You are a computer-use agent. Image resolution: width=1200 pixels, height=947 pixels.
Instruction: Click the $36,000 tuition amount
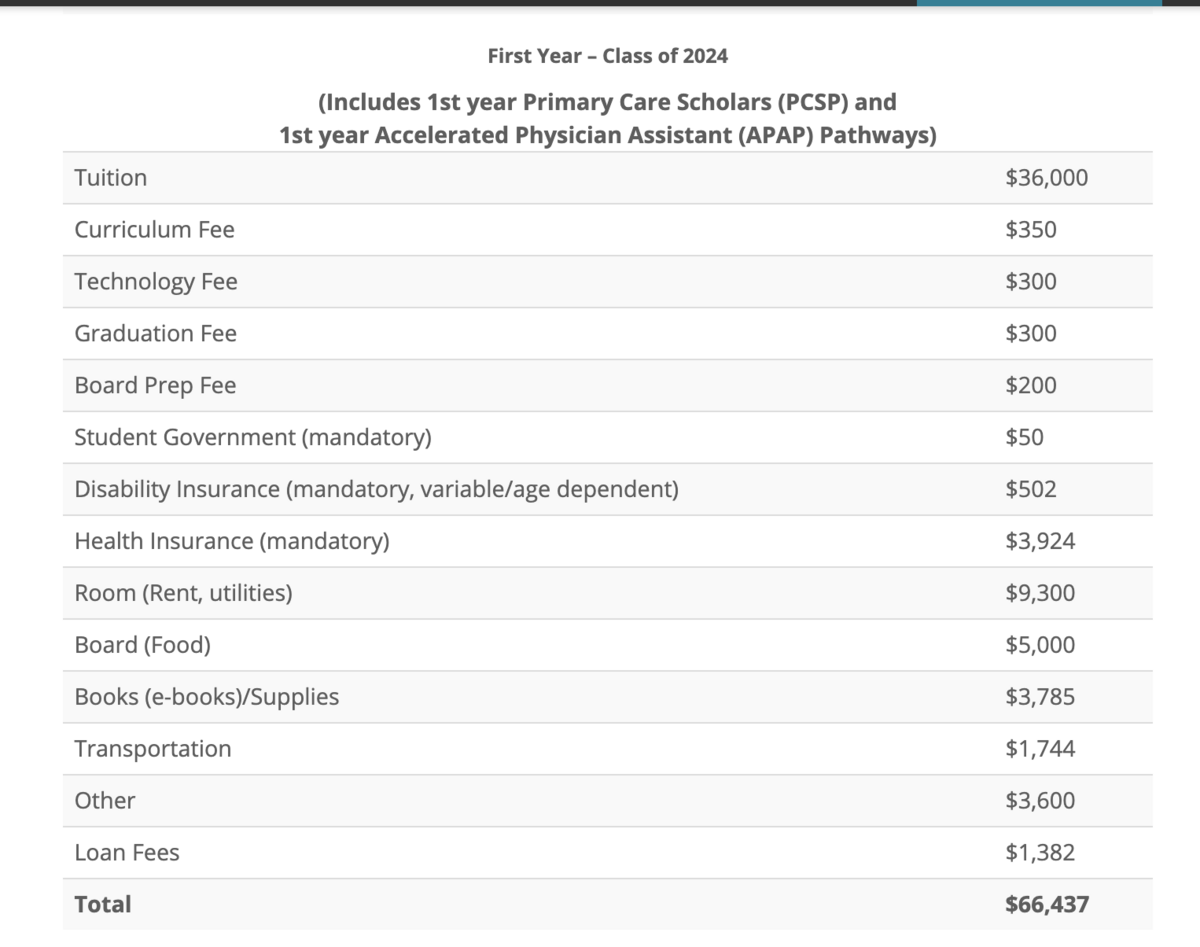[x=1046, y=178]
